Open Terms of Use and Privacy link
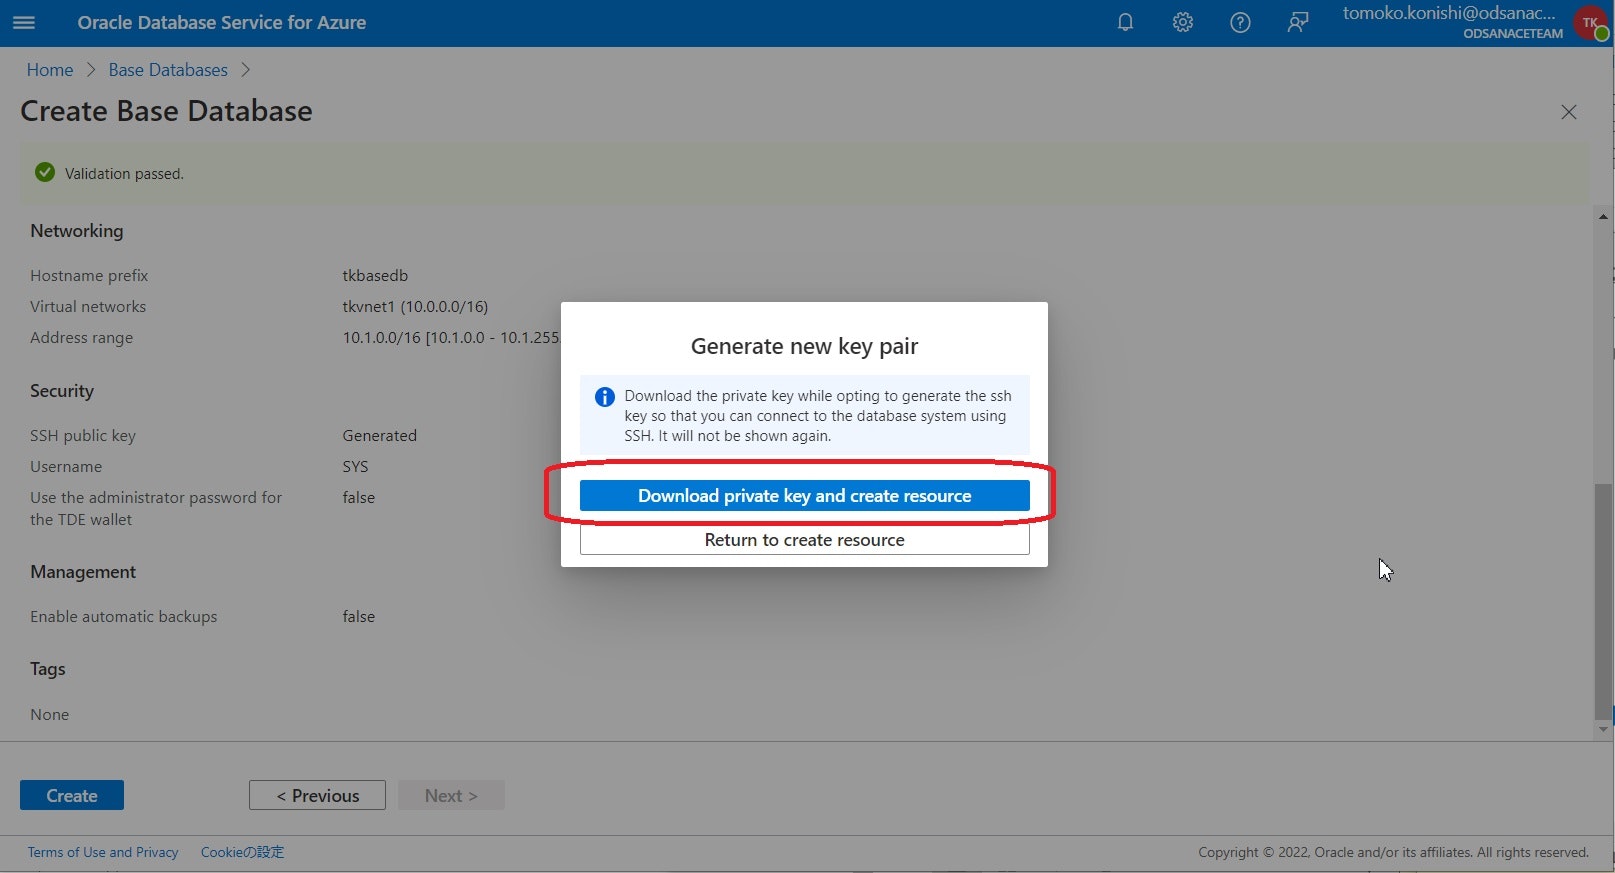The height and width of the screenshot is (873, 1615). tap(103, 852)
